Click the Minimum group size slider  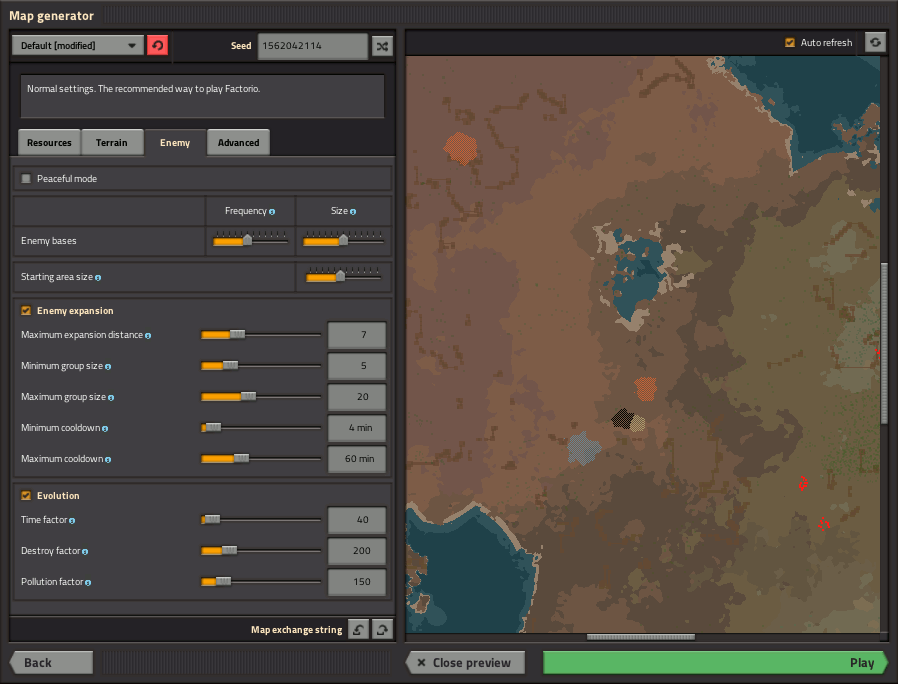(261, 365)
